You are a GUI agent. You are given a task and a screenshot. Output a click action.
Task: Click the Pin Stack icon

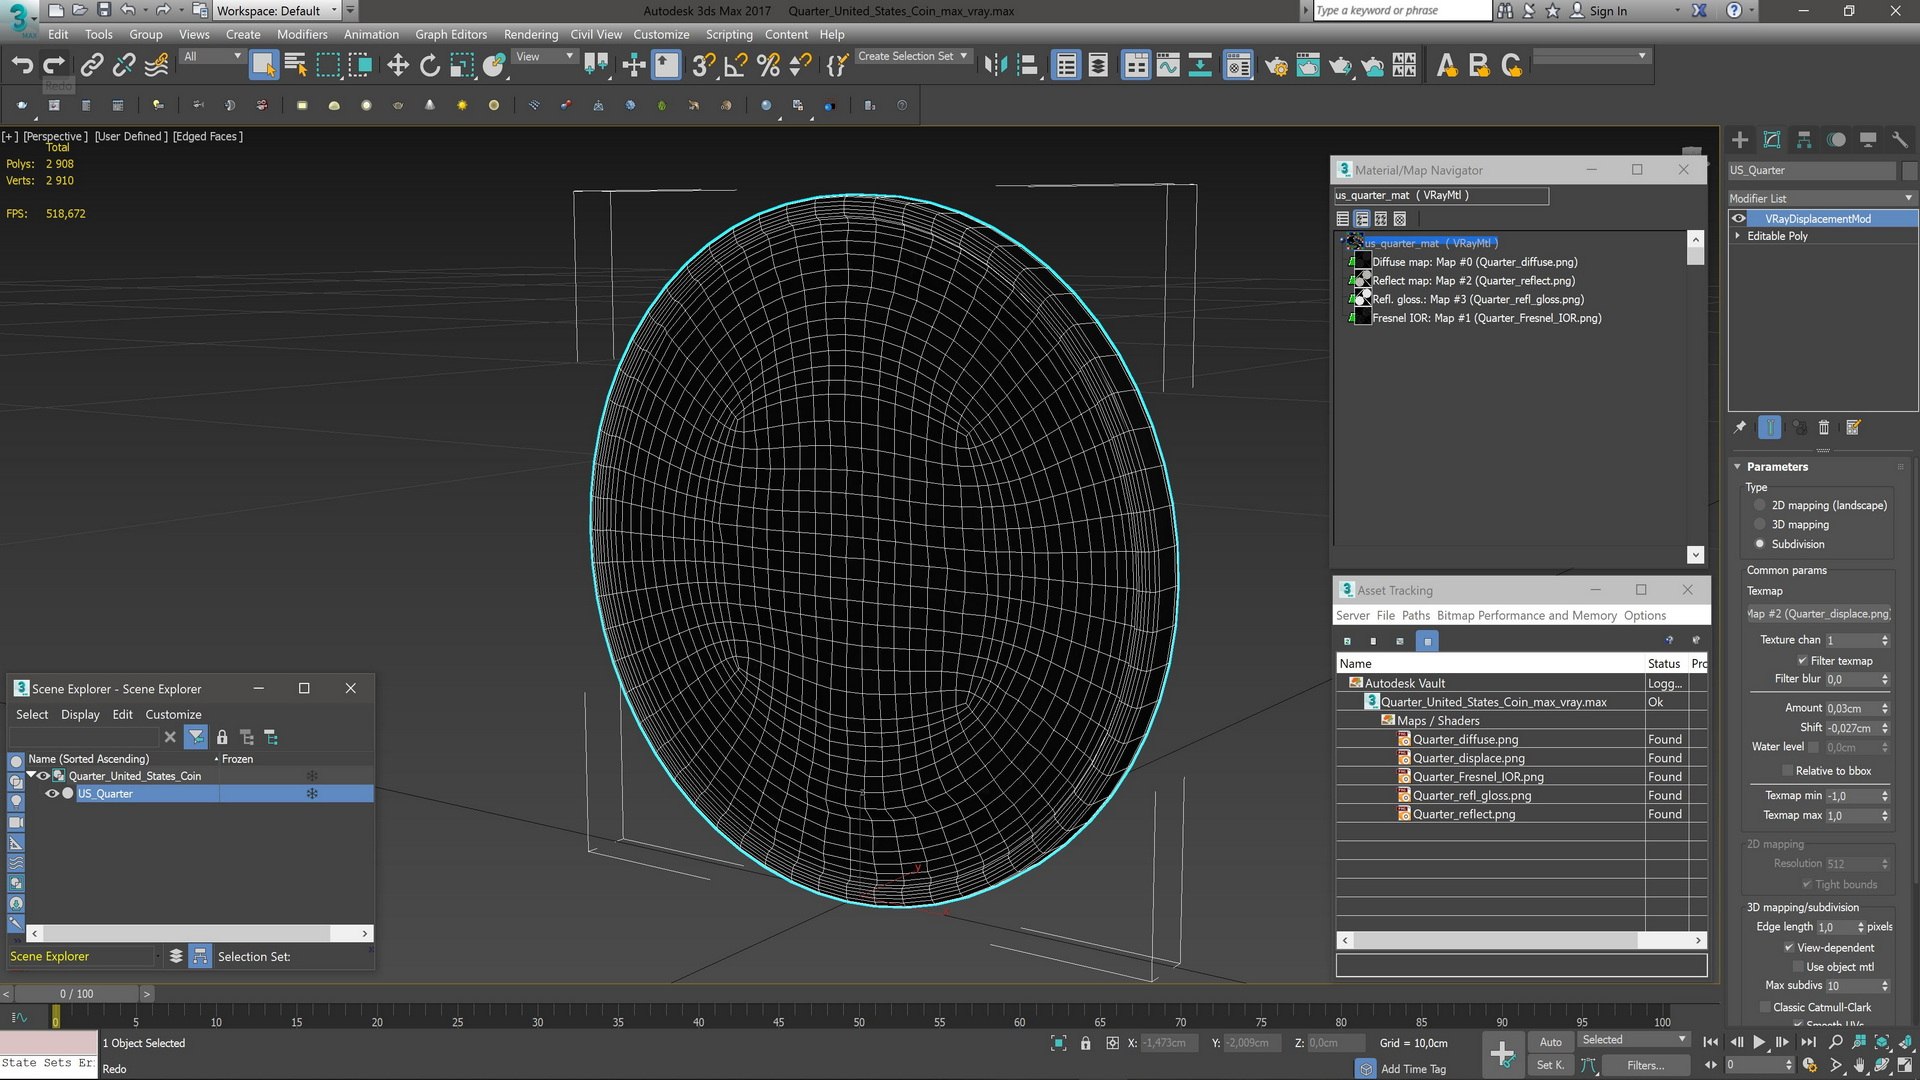point(1740,428)
